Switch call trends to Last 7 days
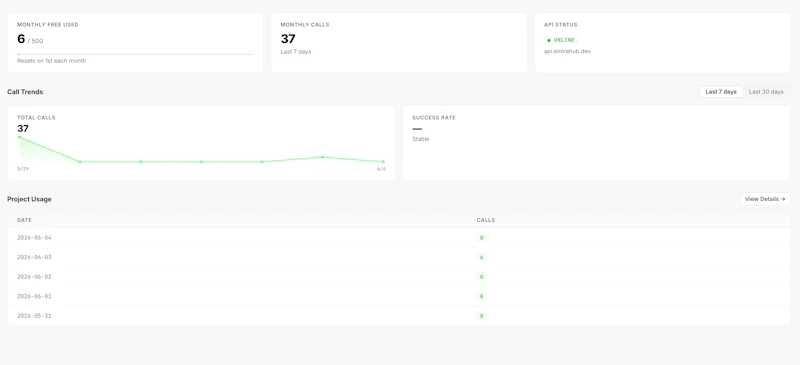800x365 pixels. 720,92
